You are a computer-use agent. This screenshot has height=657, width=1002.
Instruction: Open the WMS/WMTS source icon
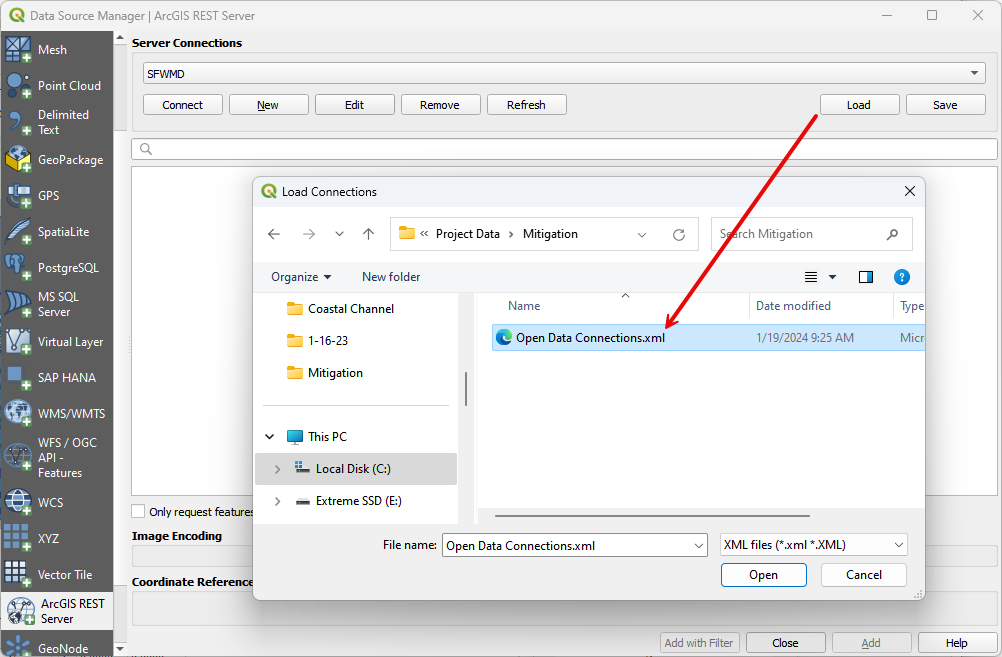pos(19,414)
